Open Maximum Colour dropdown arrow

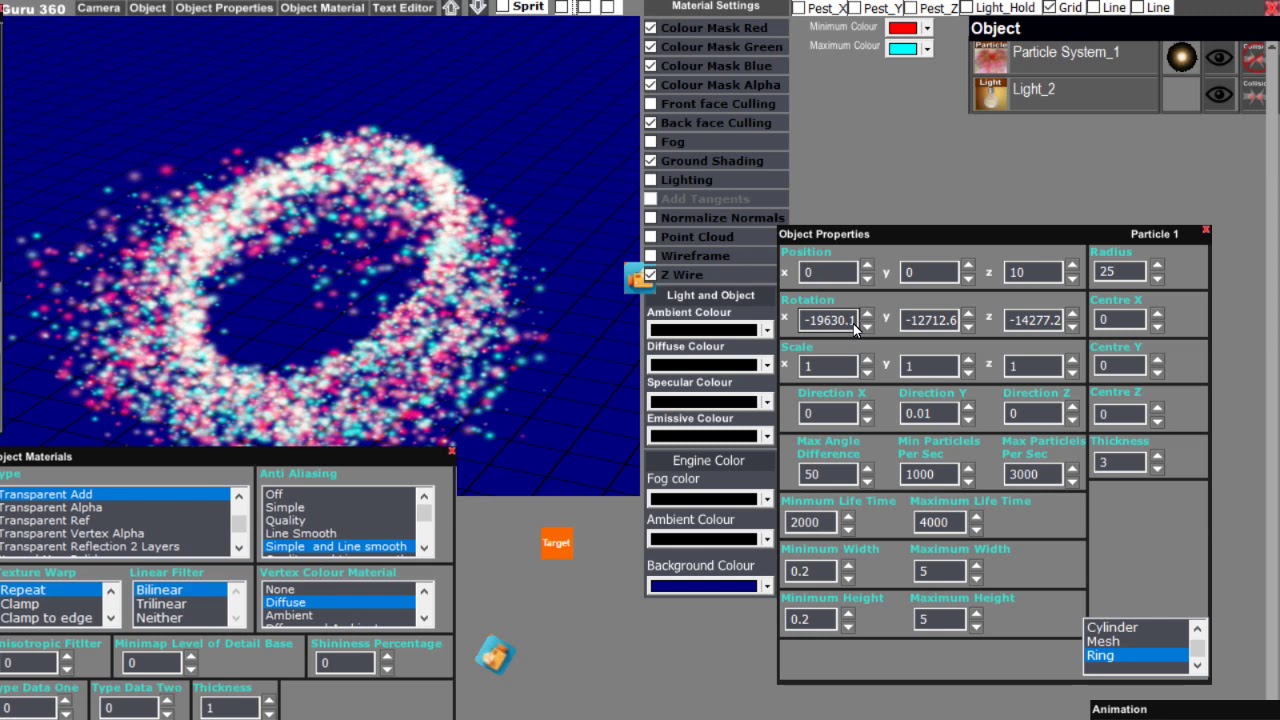pos(927,49)
